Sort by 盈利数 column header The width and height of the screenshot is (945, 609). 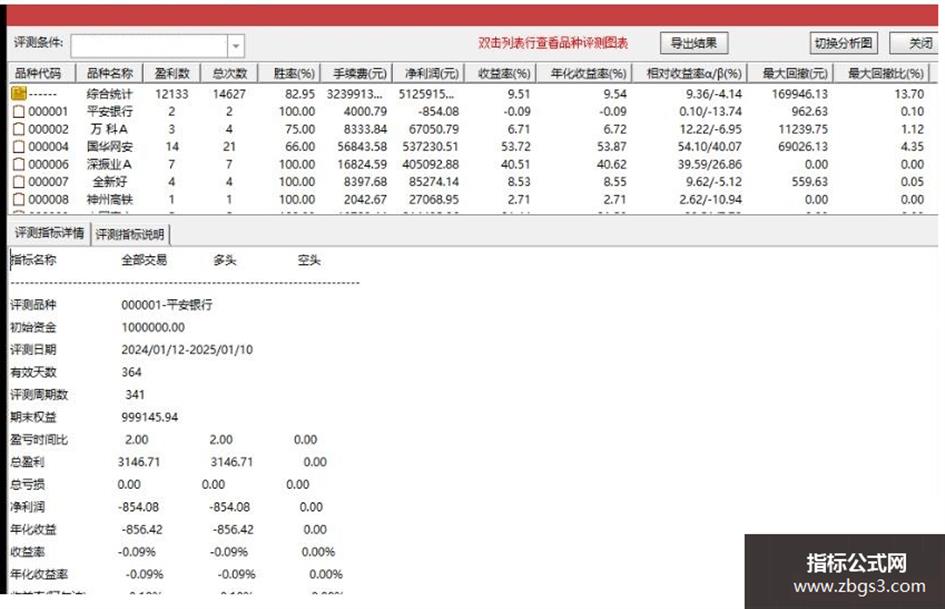172,74
